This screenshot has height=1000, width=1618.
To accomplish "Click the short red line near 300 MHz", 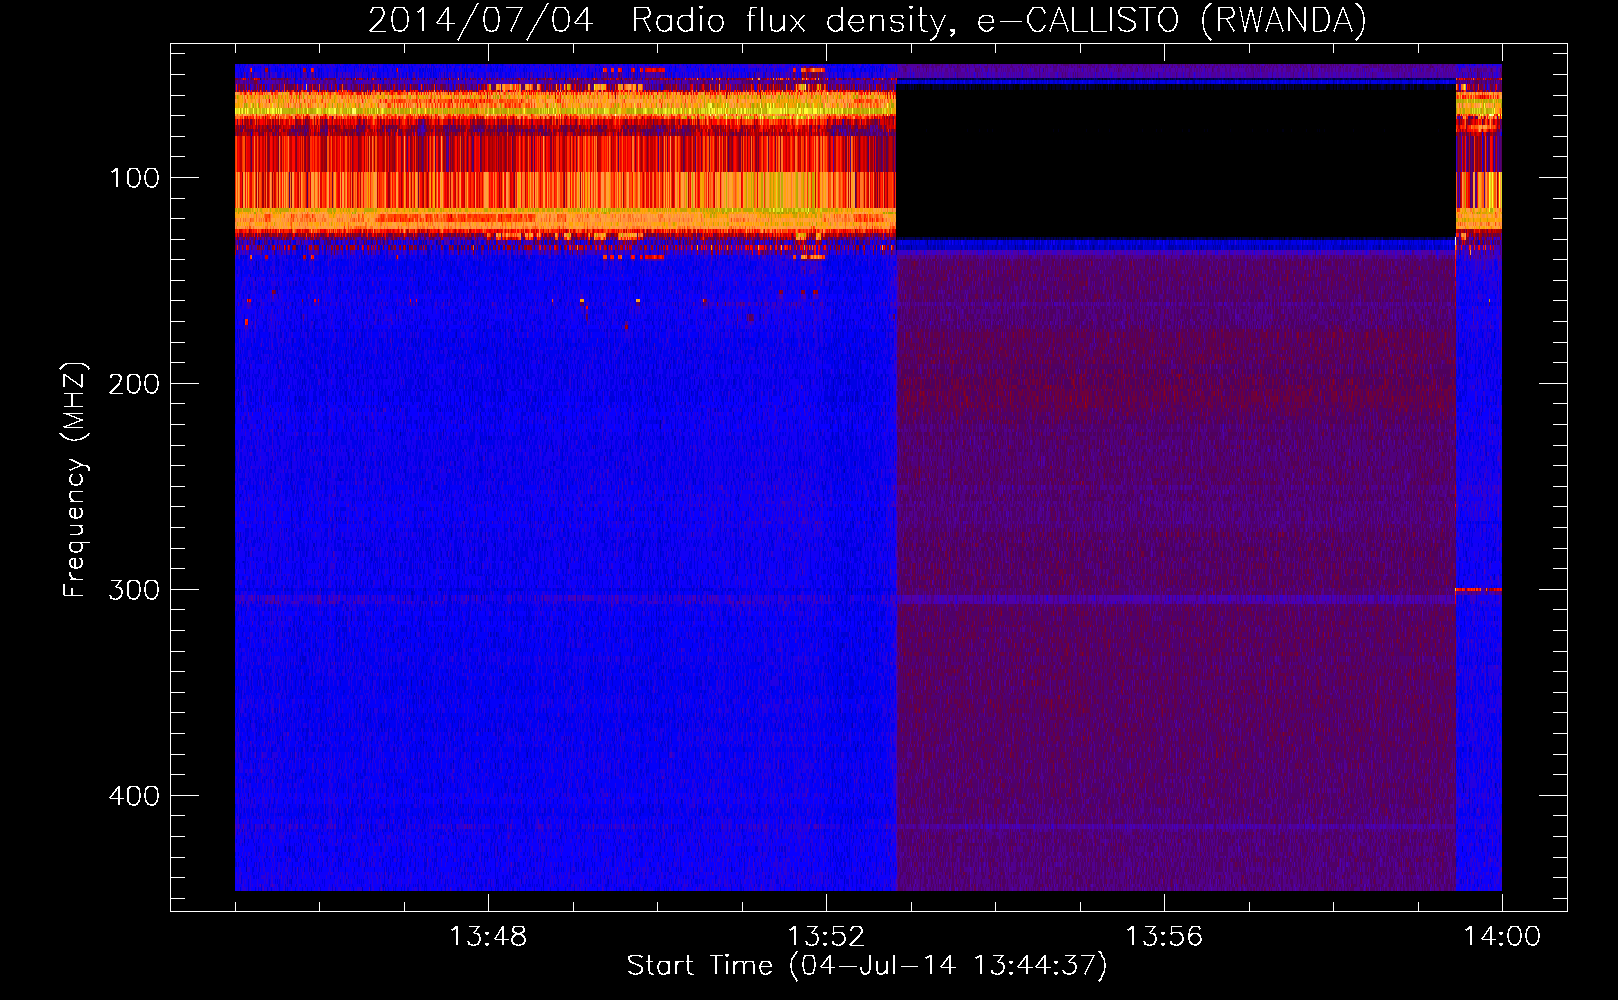I will coord(1478,590).
